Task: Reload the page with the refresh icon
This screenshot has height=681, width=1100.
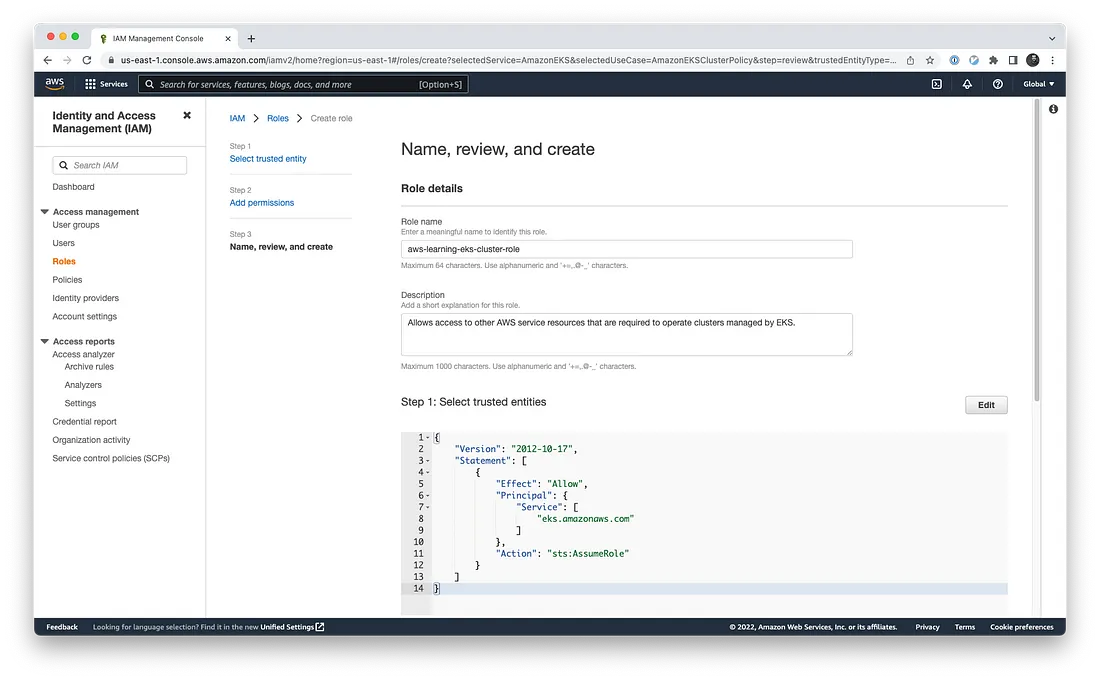Action: point(87,60)
